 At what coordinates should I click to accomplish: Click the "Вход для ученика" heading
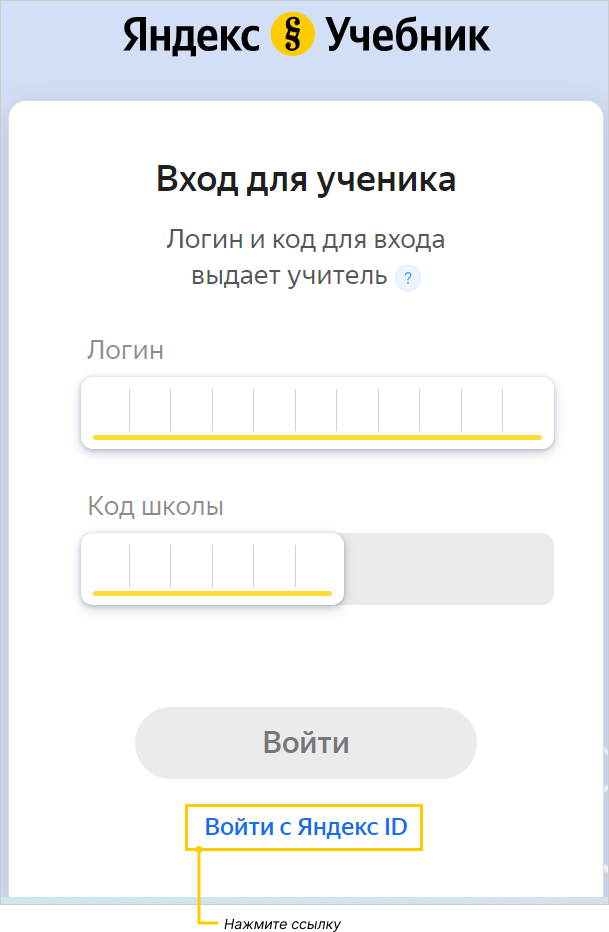(306, 180)
